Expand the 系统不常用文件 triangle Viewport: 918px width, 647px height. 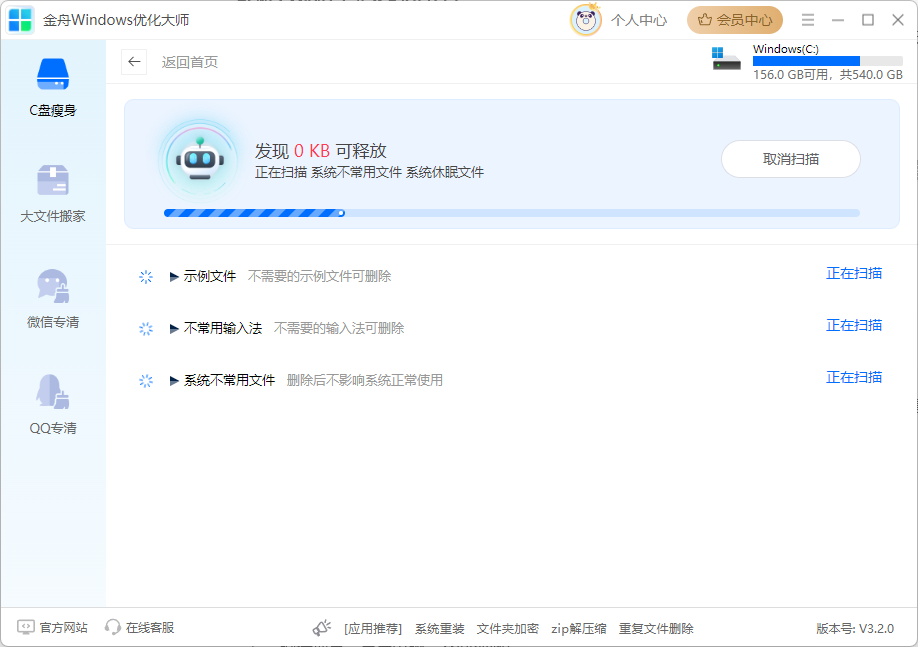174,381
